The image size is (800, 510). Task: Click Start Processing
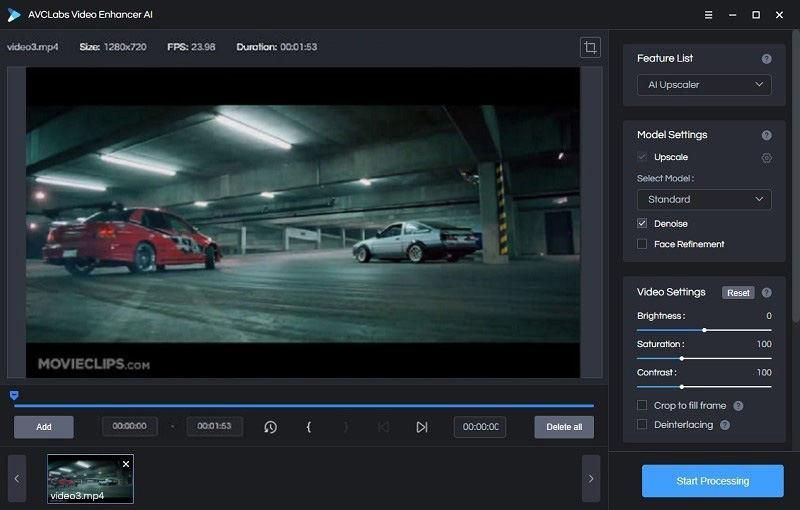712,481
